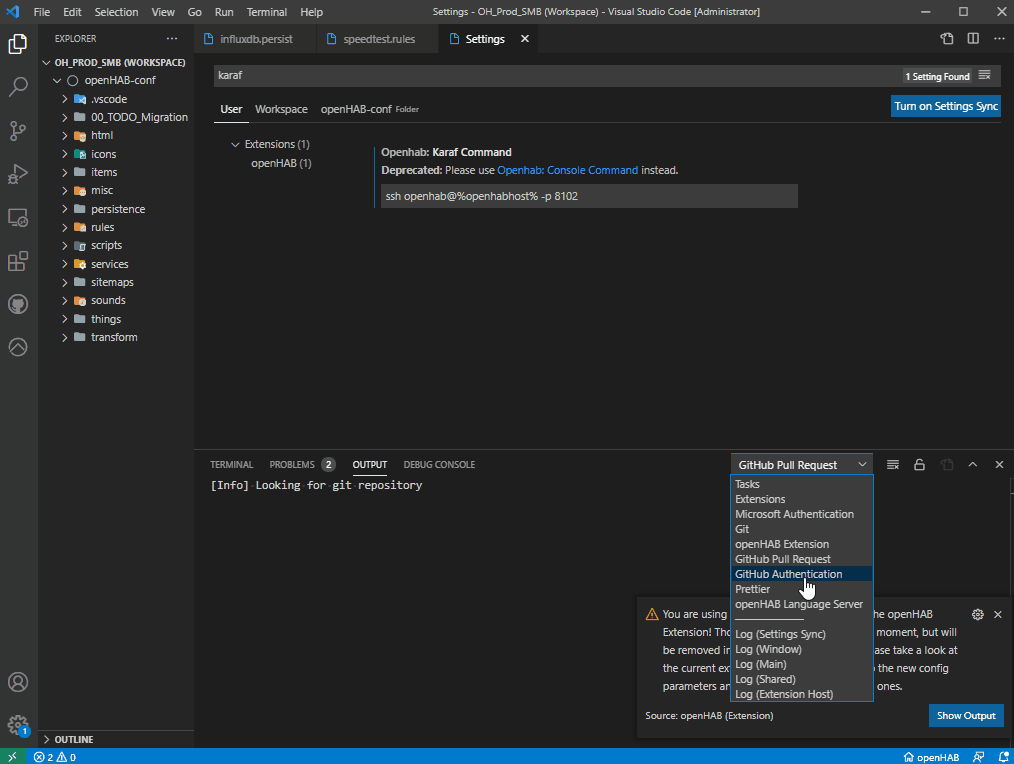Switch to the Problems panel tab

coord(292,465)
